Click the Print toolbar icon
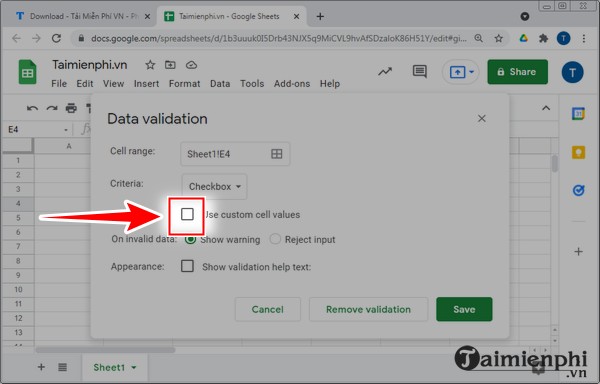The image size is (600, 384). (x=71, y=109)
